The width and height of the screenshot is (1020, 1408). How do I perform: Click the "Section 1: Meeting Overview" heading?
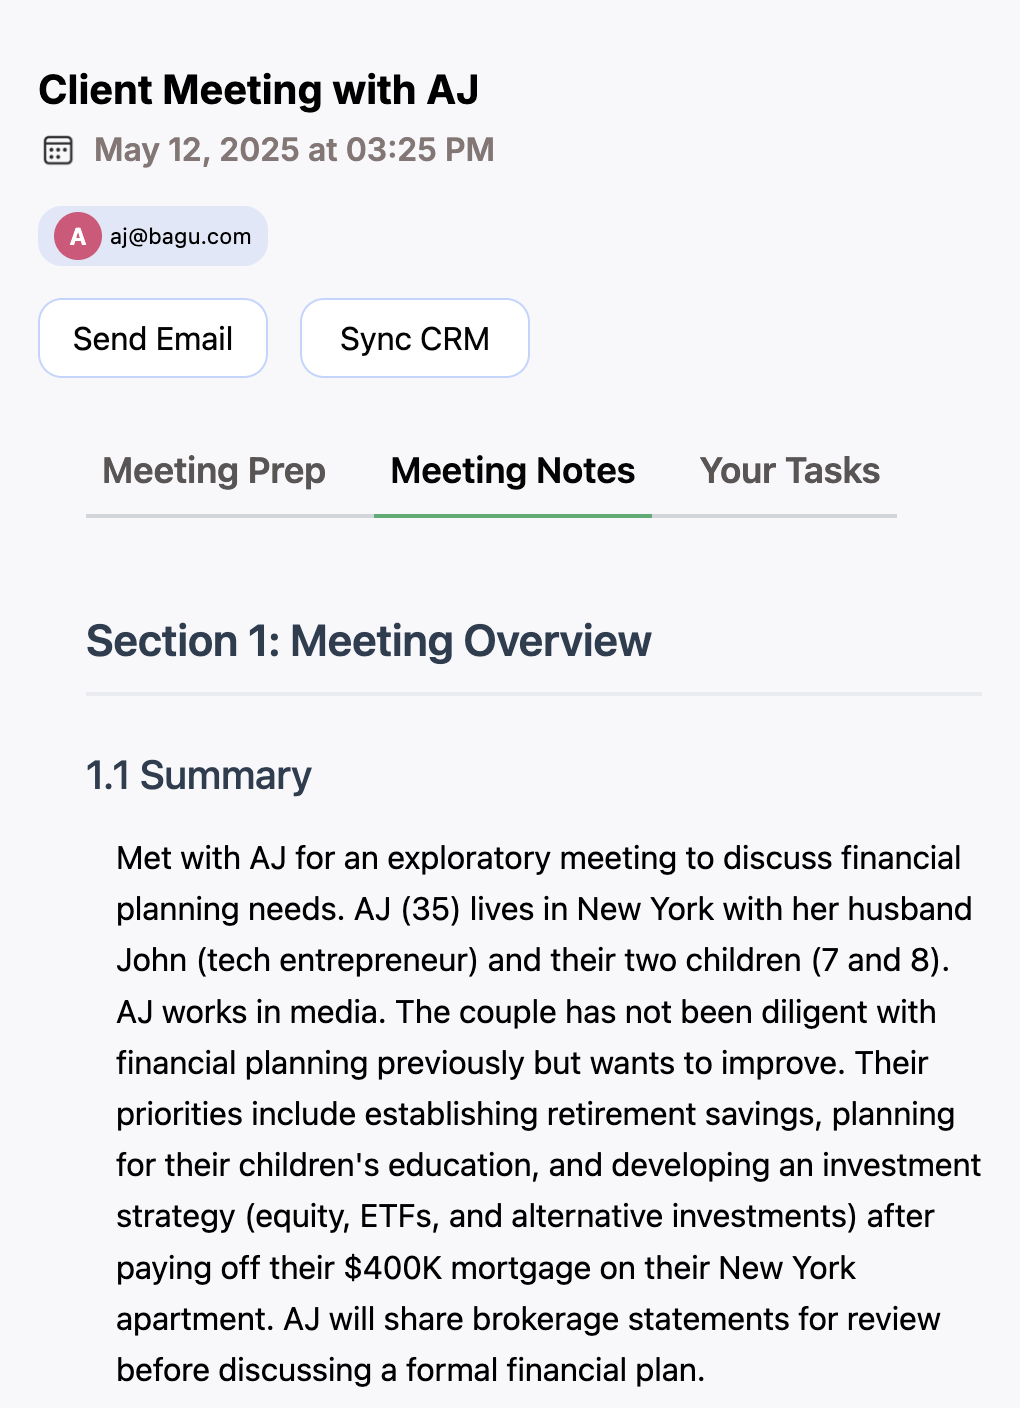click(x=369, y=641)
